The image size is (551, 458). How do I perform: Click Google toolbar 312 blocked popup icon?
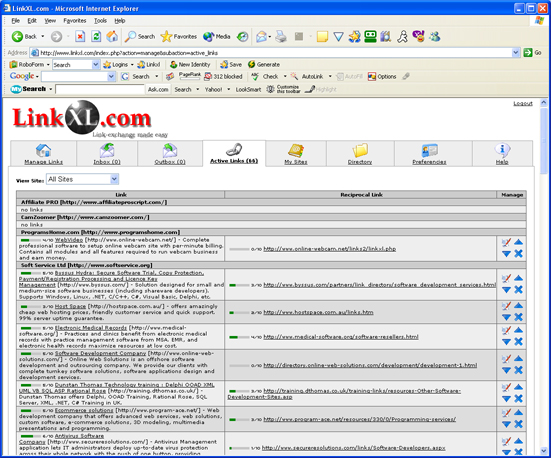(x=223, y=76)
